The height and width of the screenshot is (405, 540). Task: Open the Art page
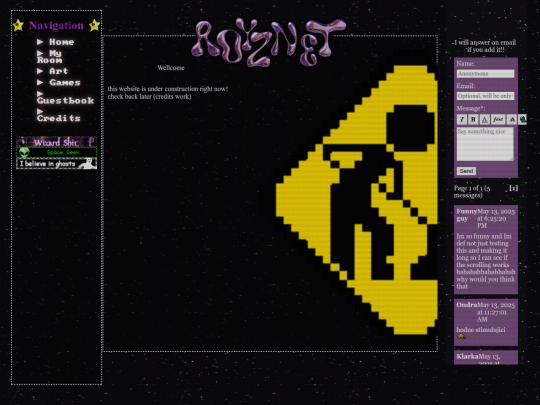point(53,71)
